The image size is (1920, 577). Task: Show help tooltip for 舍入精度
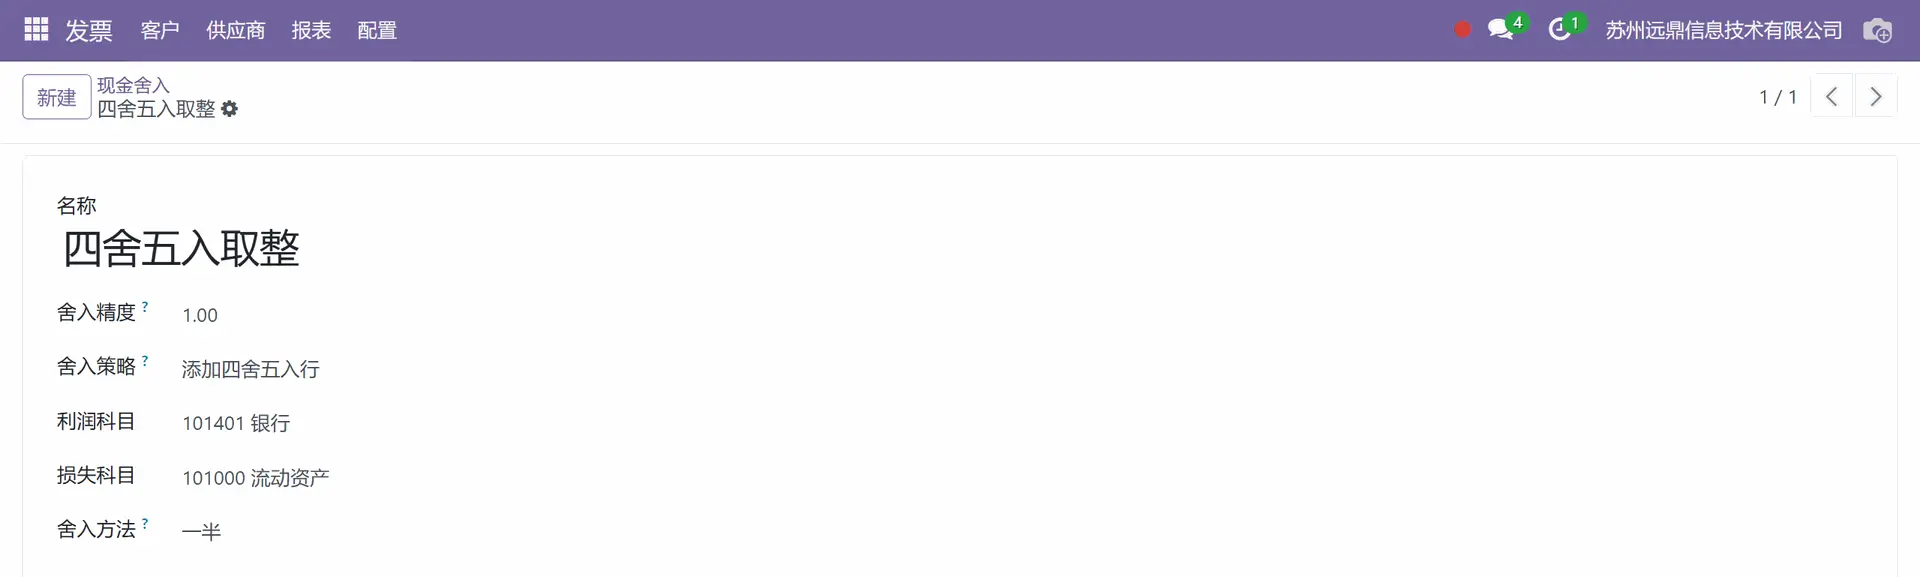pos(145,307)
